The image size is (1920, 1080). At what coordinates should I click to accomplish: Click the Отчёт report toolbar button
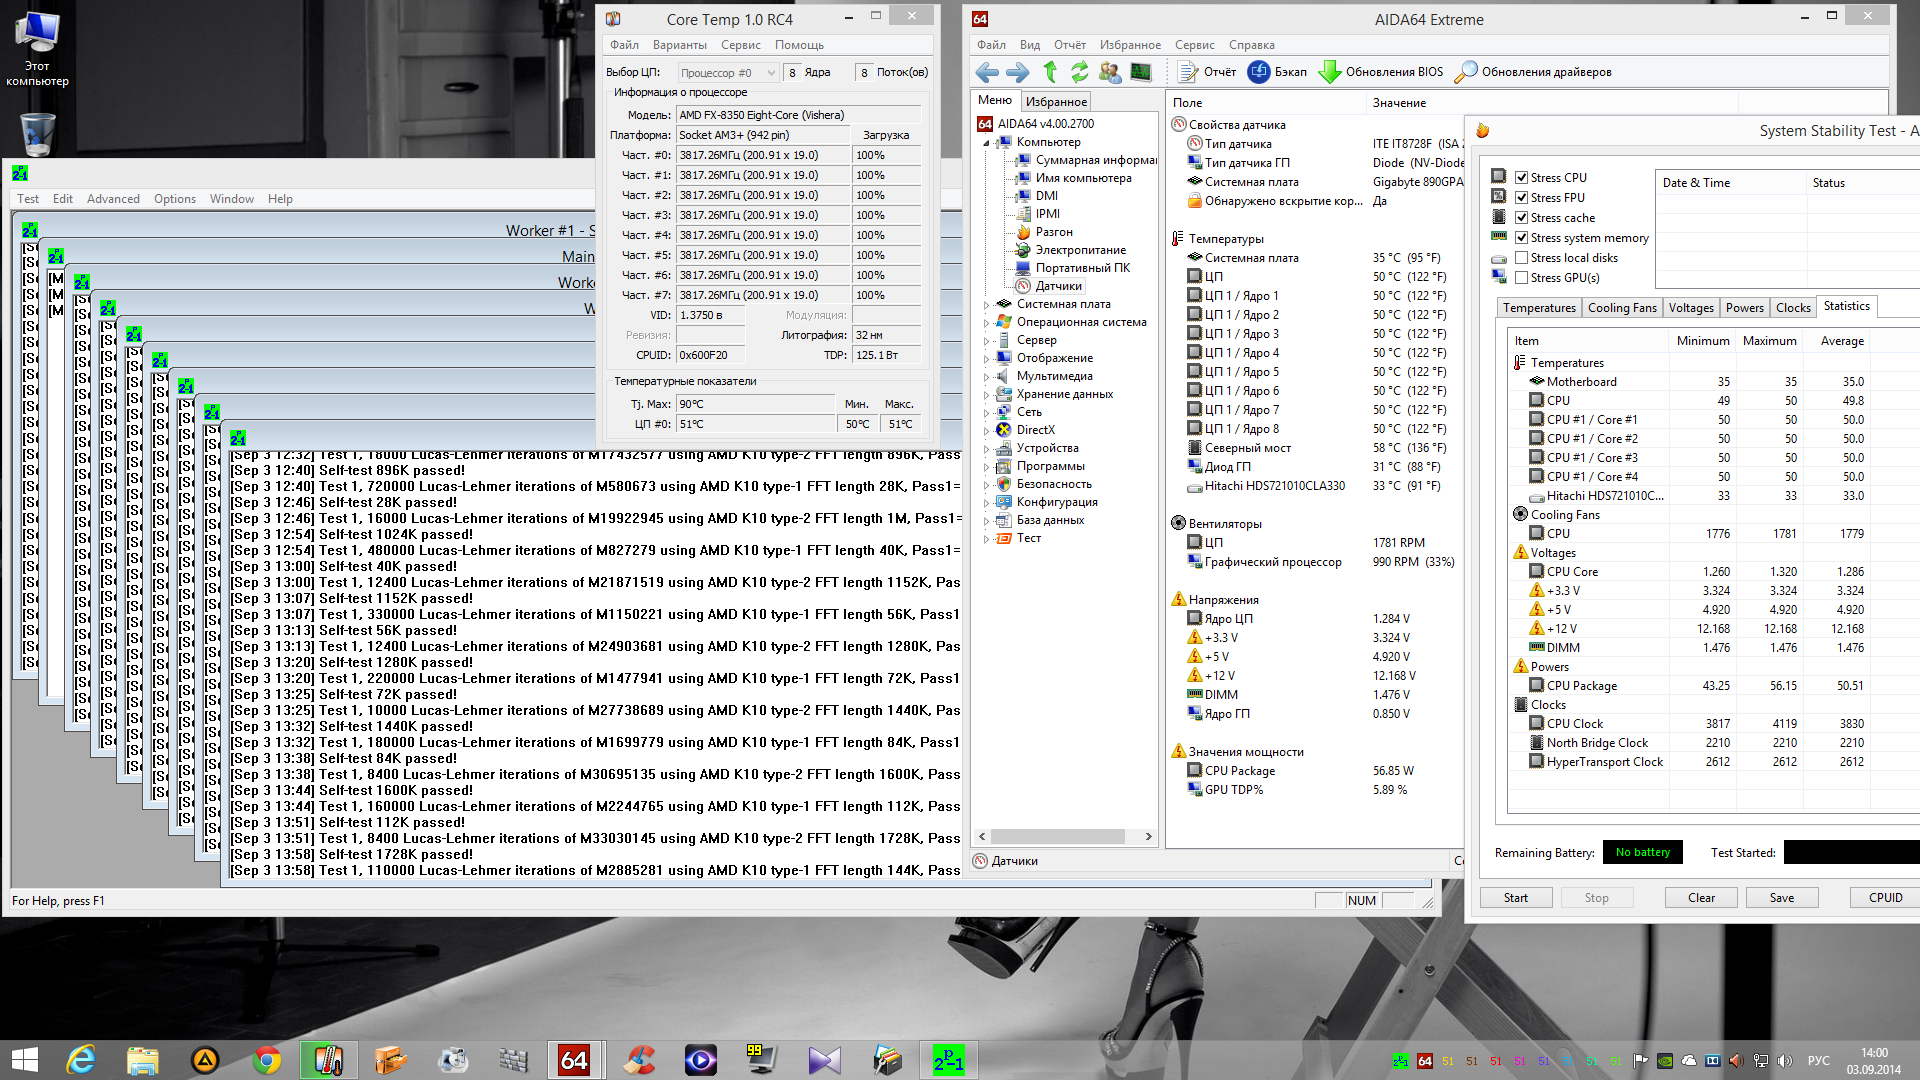(1207, 72)
